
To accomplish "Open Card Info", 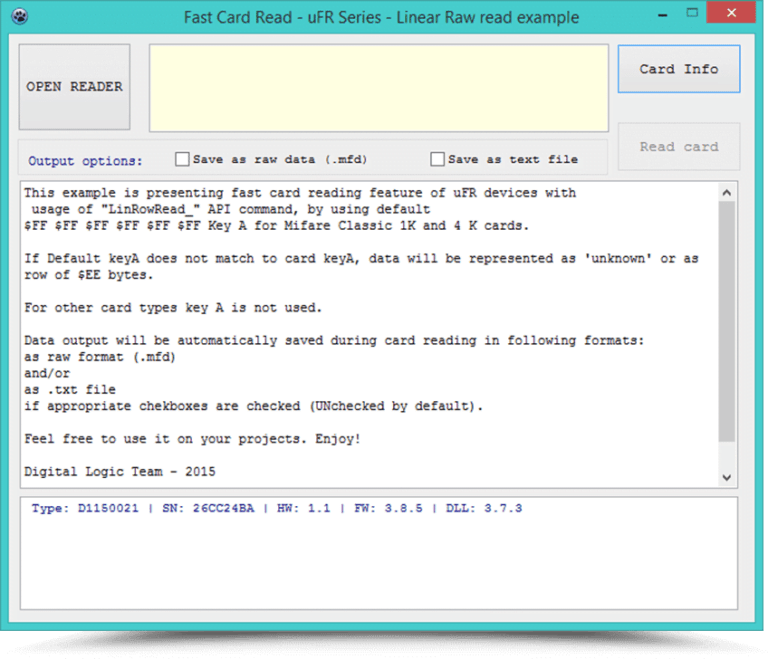I will click(x=679, y=69).
